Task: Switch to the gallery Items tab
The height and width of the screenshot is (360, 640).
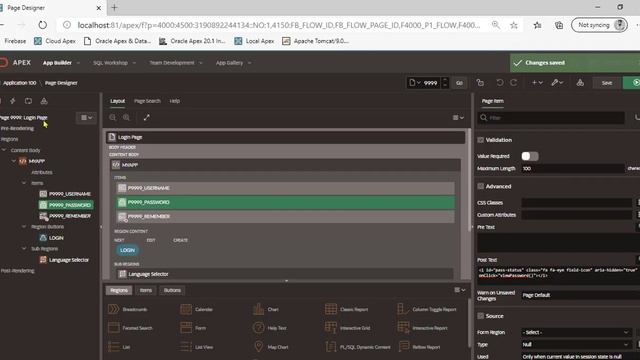Action: (x=146, y=290)
